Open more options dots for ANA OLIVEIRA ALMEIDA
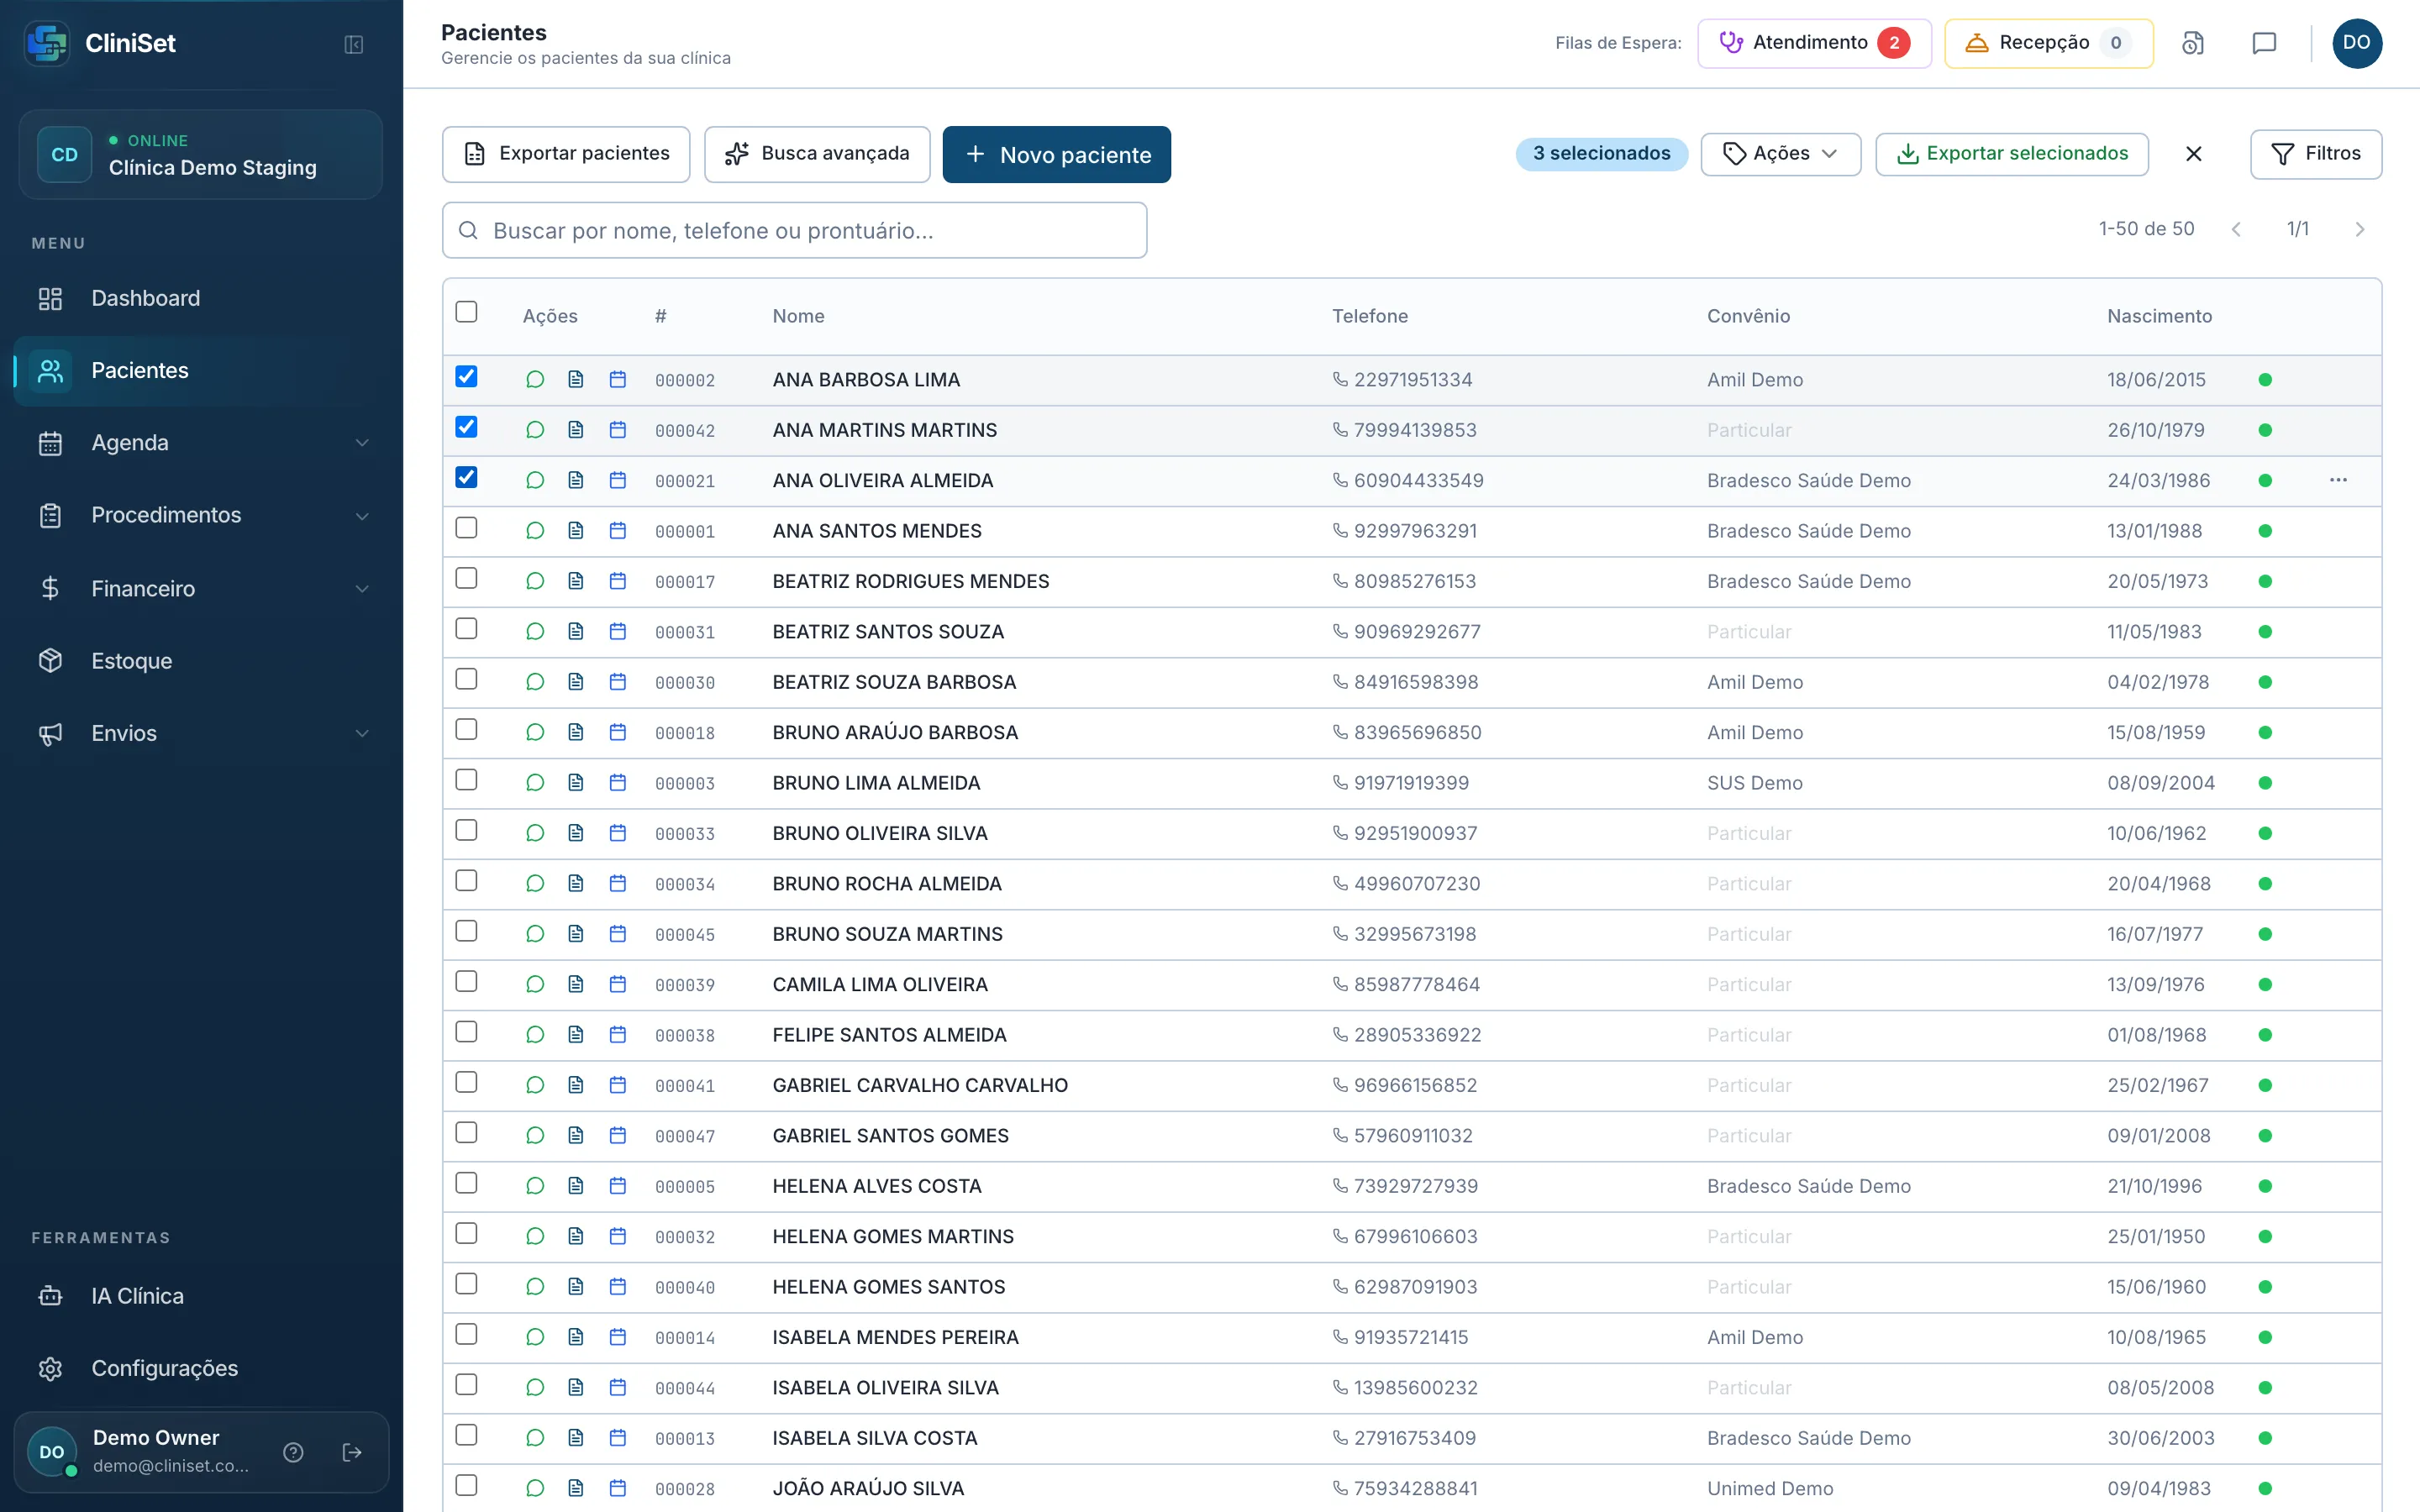 (2338, 480)
